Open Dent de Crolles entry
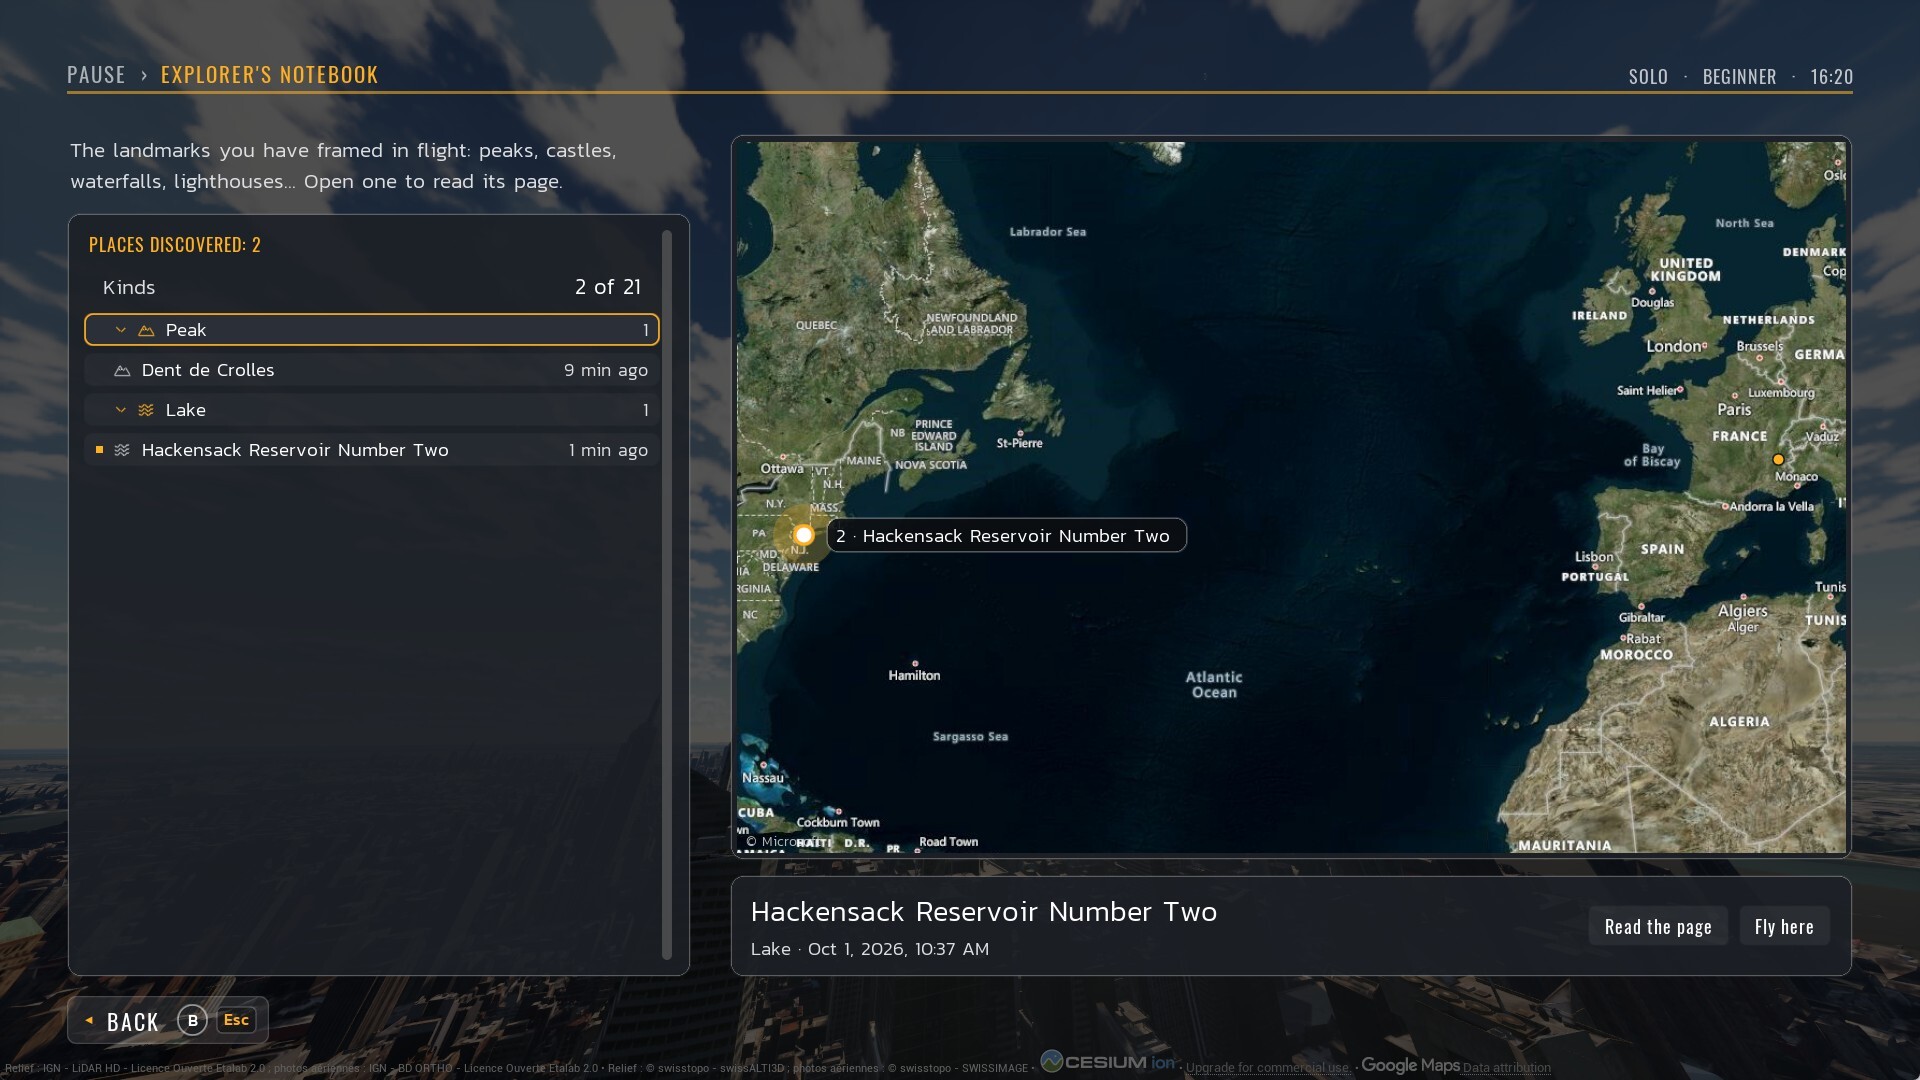This screenshot has width=1920, height=1080. (372, 370)
